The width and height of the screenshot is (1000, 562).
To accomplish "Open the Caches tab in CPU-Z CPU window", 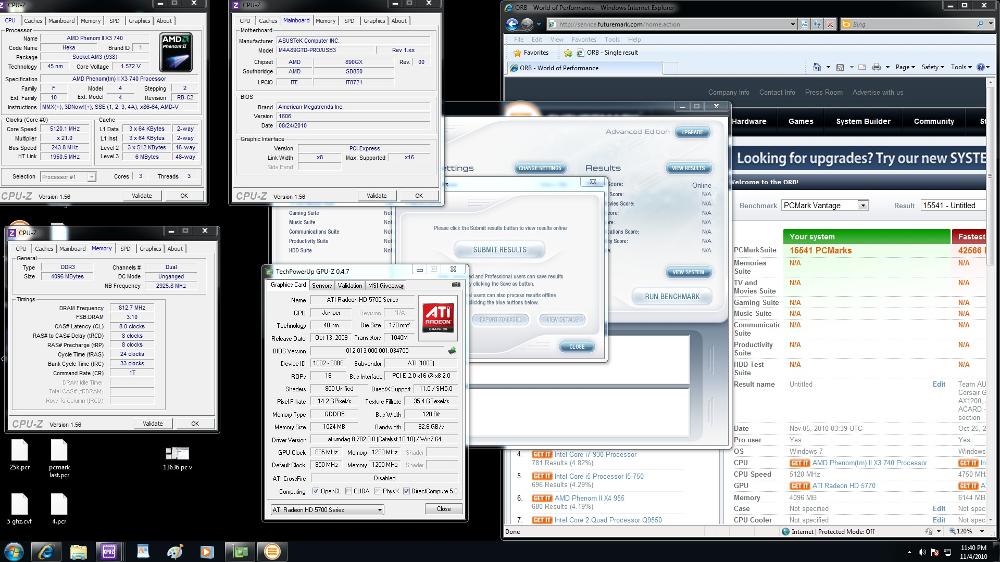I will tap(33, 20).
